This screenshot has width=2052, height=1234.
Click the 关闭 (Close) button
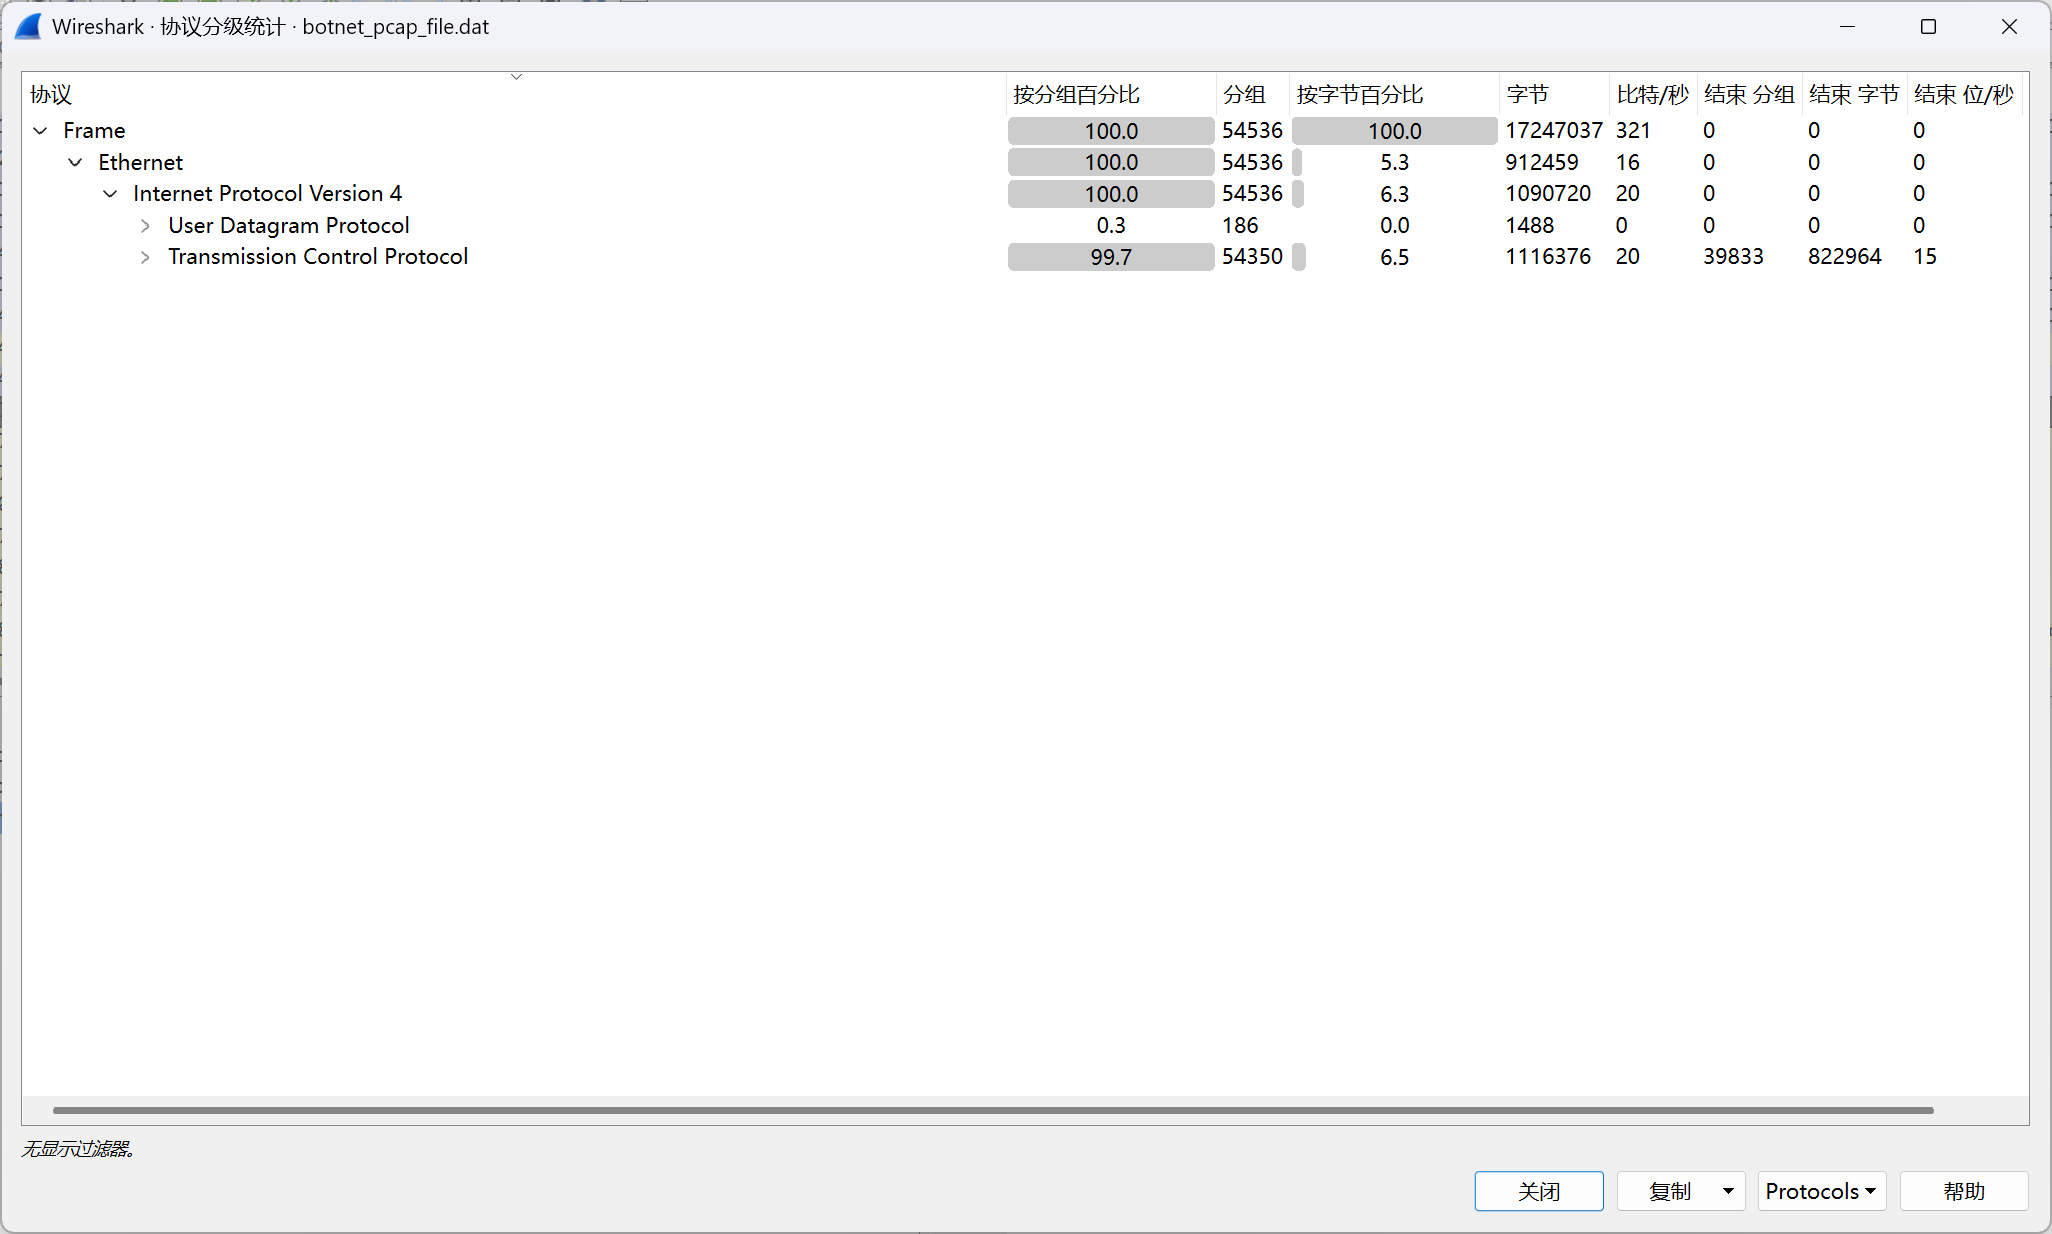point(1538,1191)
